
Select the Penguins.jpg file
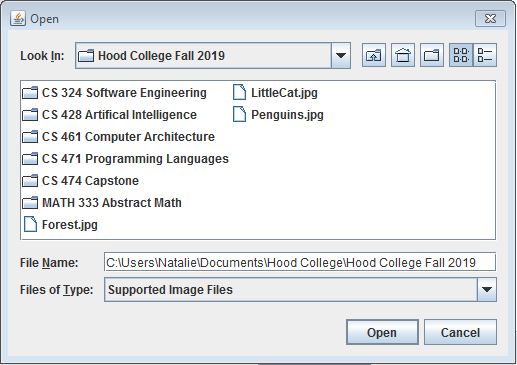[x=278, y=115]
